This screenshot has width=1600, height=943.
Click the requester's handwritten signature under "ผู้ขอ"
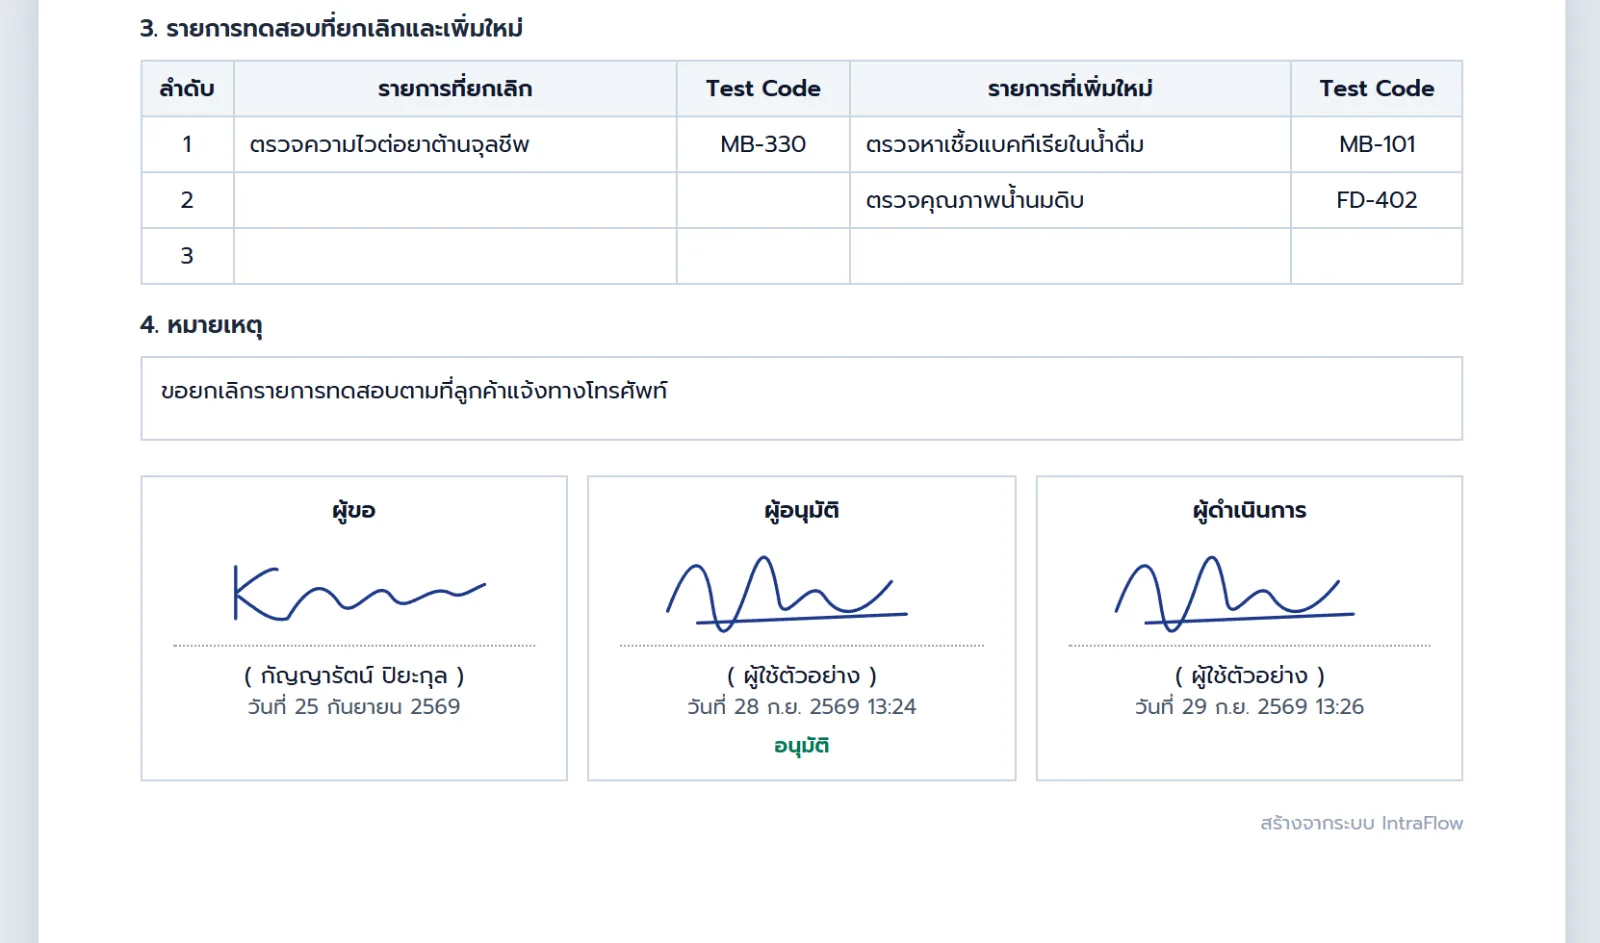[359, 592]
